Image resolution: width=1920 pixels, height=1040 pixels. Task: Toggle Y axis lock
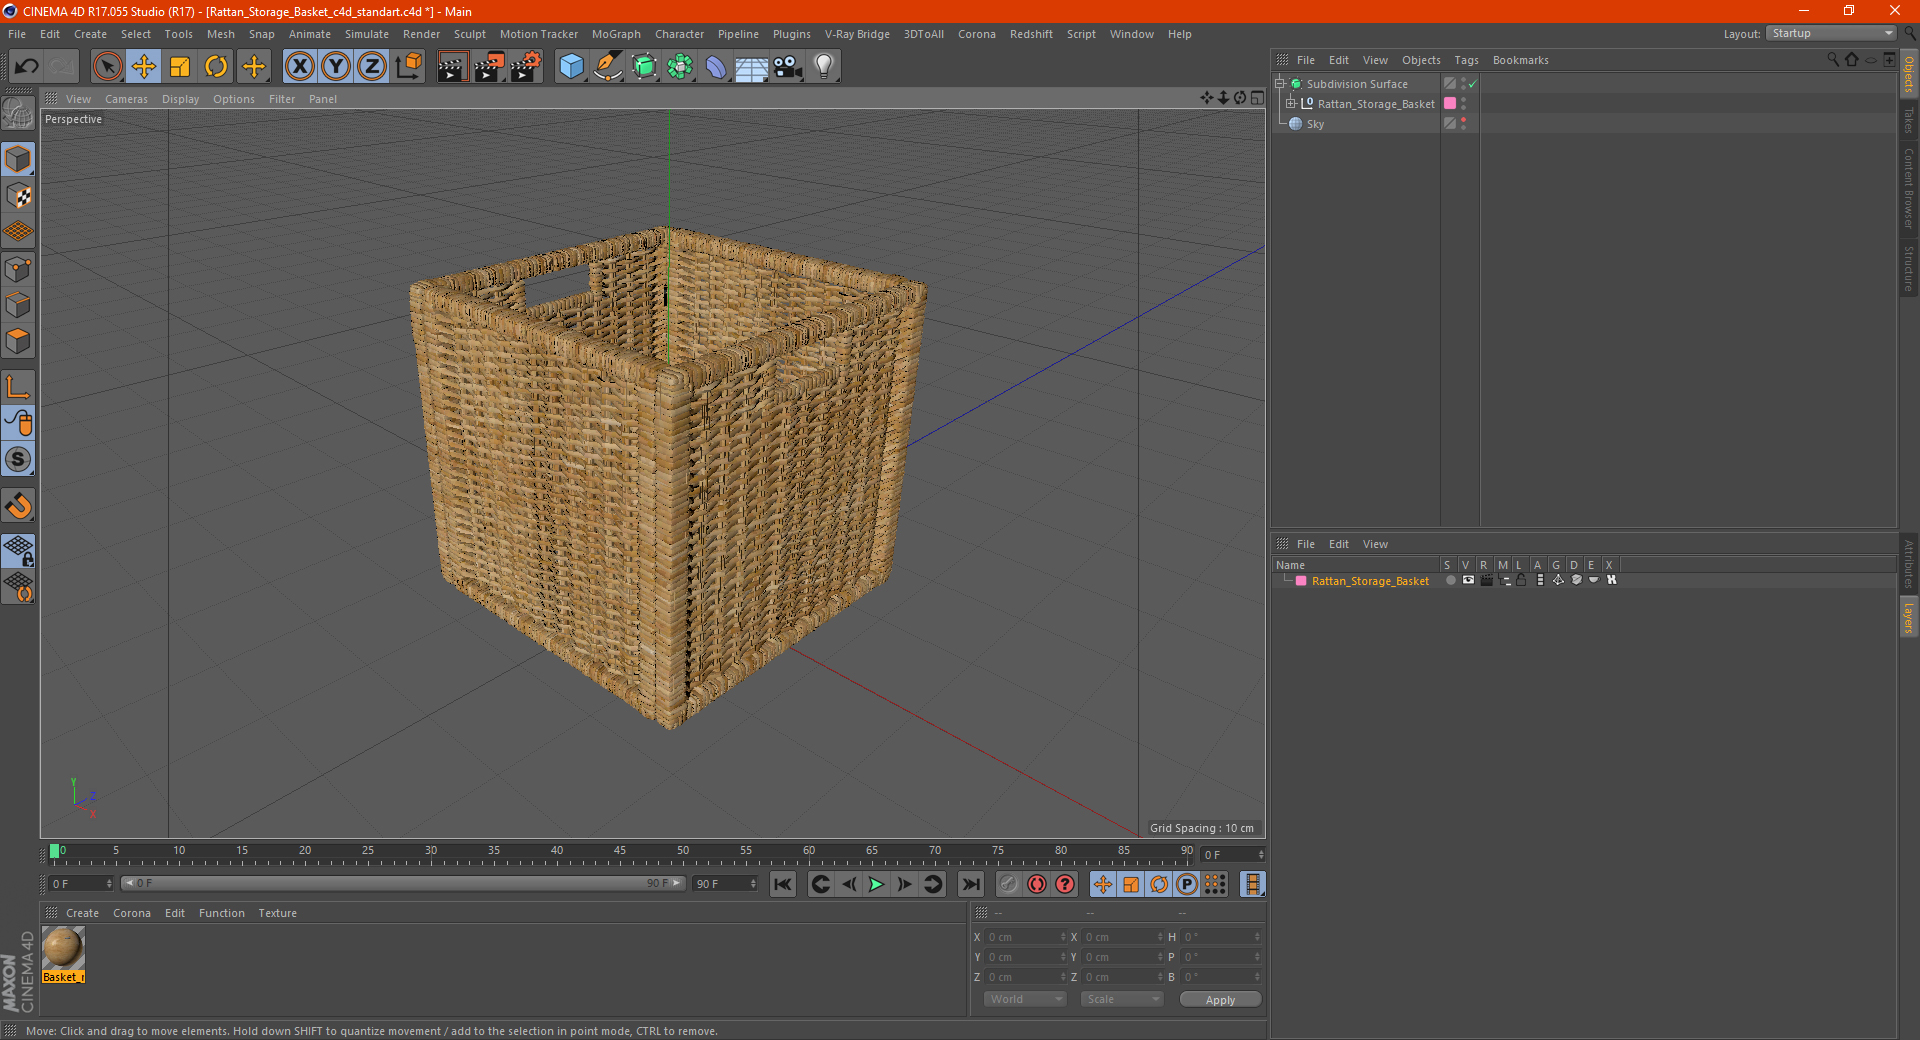click(336, 67)
